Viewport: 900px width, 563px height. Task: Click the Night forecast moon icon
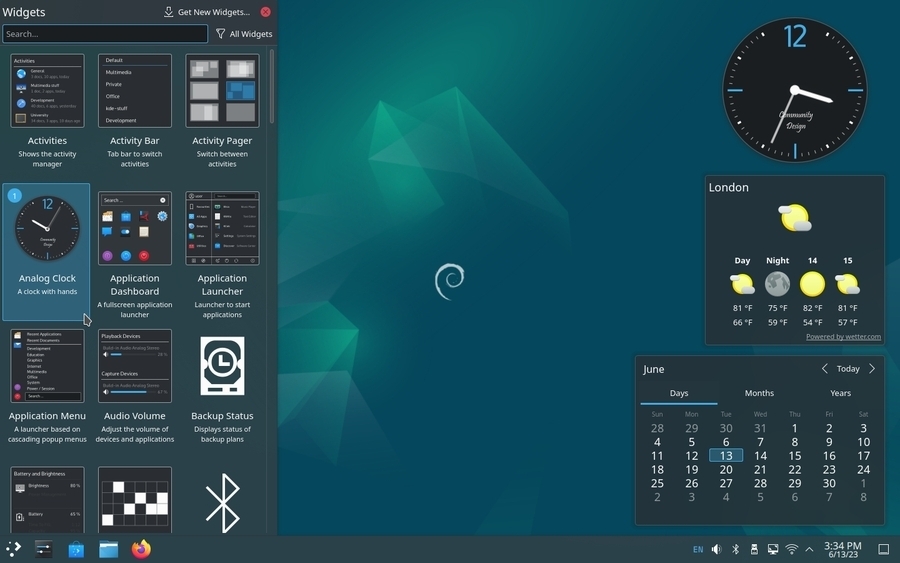pos(777,284)
